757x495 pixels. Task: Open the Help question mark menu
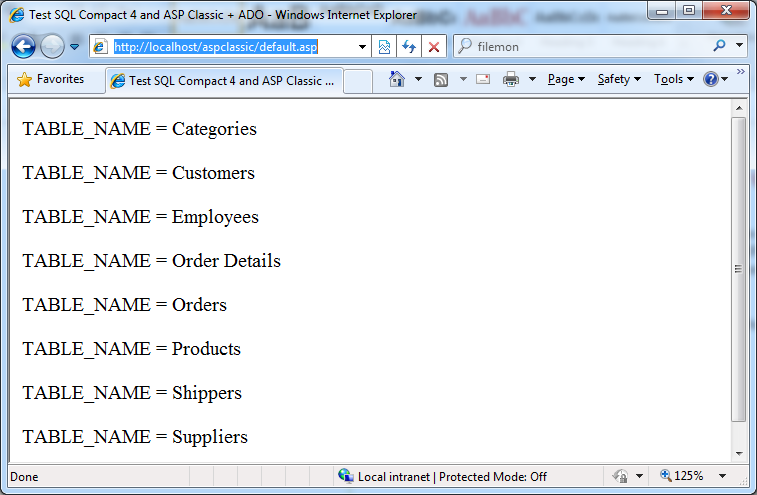coord(715,79)
